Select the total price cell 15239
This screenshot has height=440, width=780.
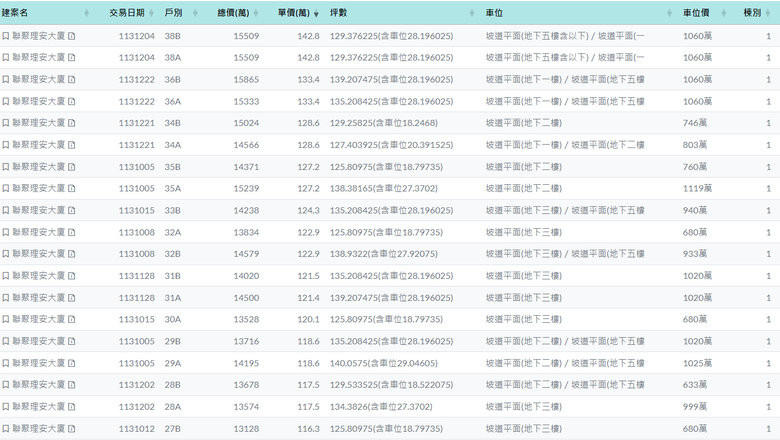[246, 188]
